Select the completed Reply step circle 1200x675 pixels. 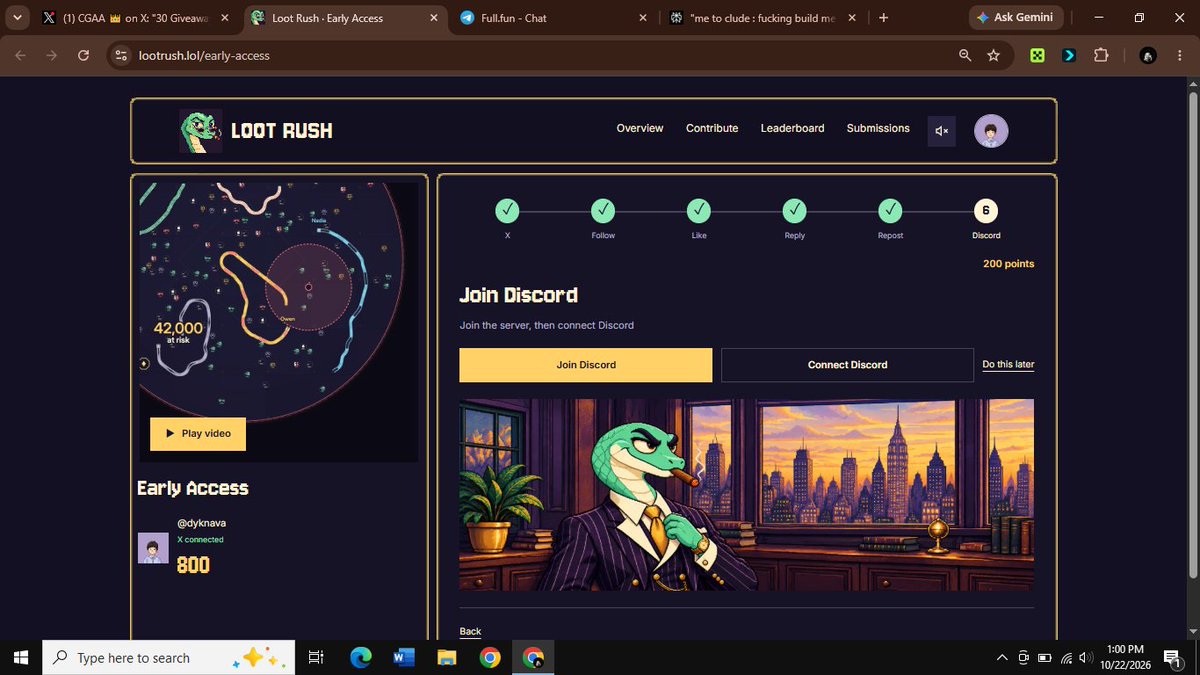794,211
